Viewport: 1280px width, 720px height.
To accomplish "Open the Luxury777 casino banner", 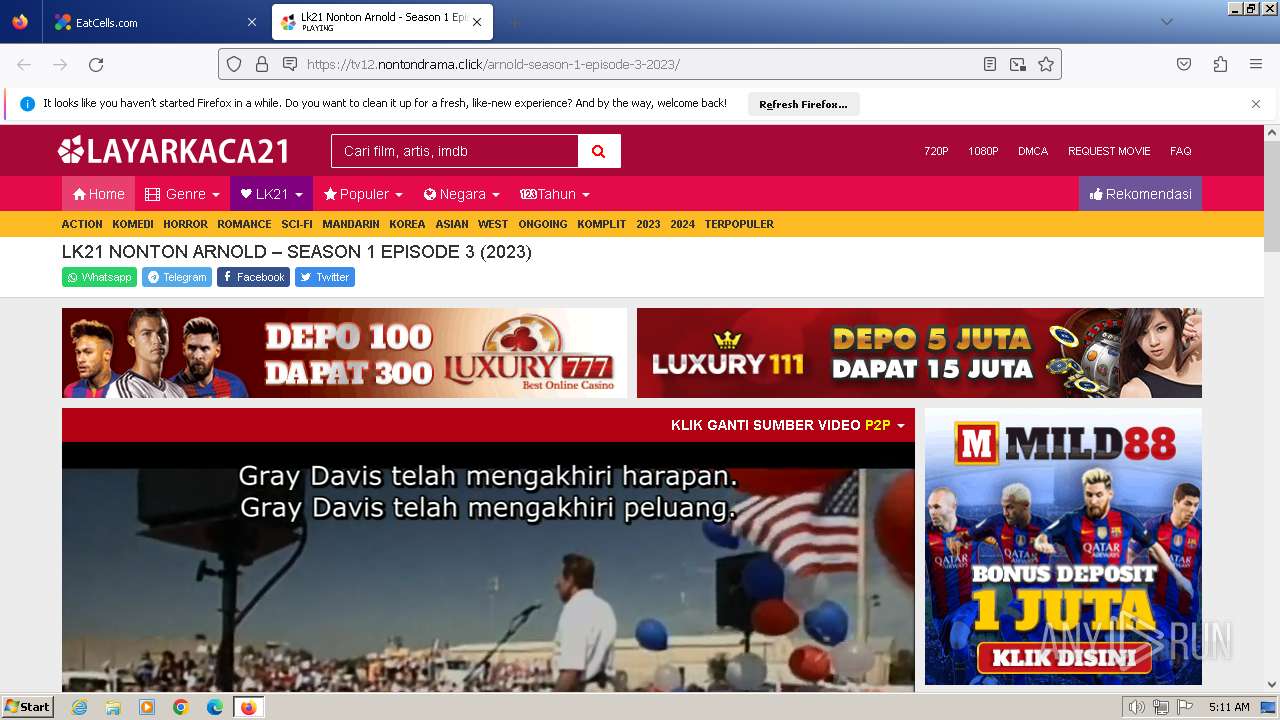I will [x=344, y=353].
